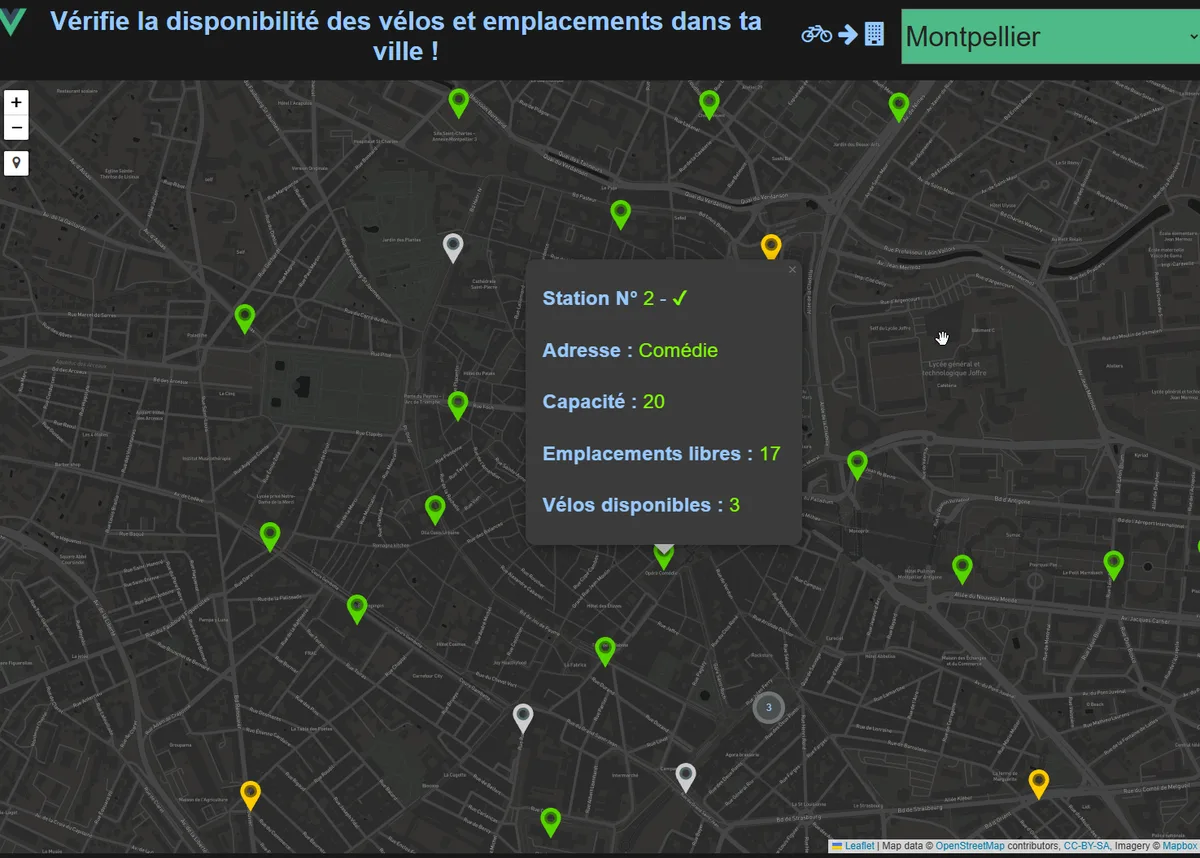Click the building icon next to the arrow
The height and width of the screenshot is (858, 1200).
coord(872,34)
